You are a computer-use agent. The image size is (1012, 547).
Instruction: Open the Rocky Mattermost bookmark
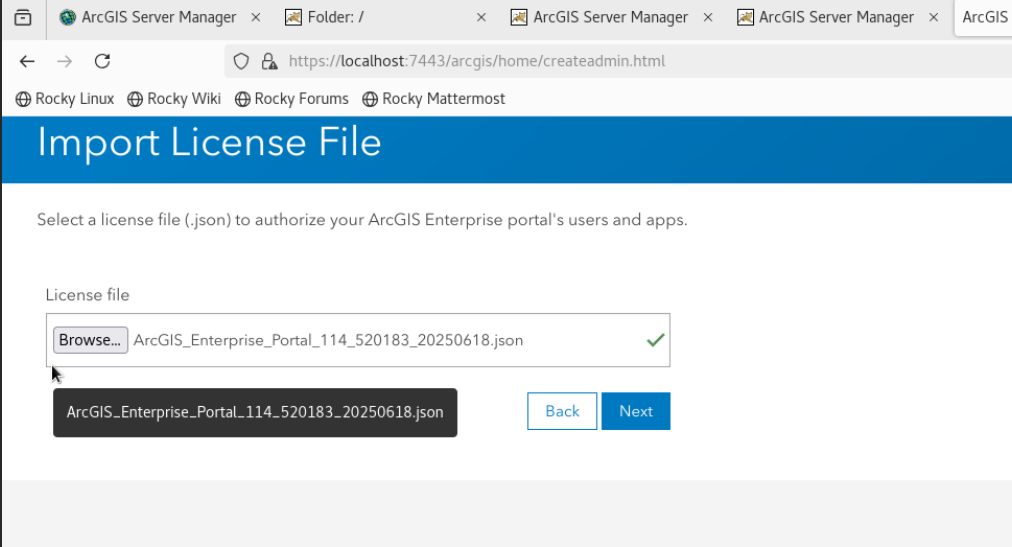434,99
